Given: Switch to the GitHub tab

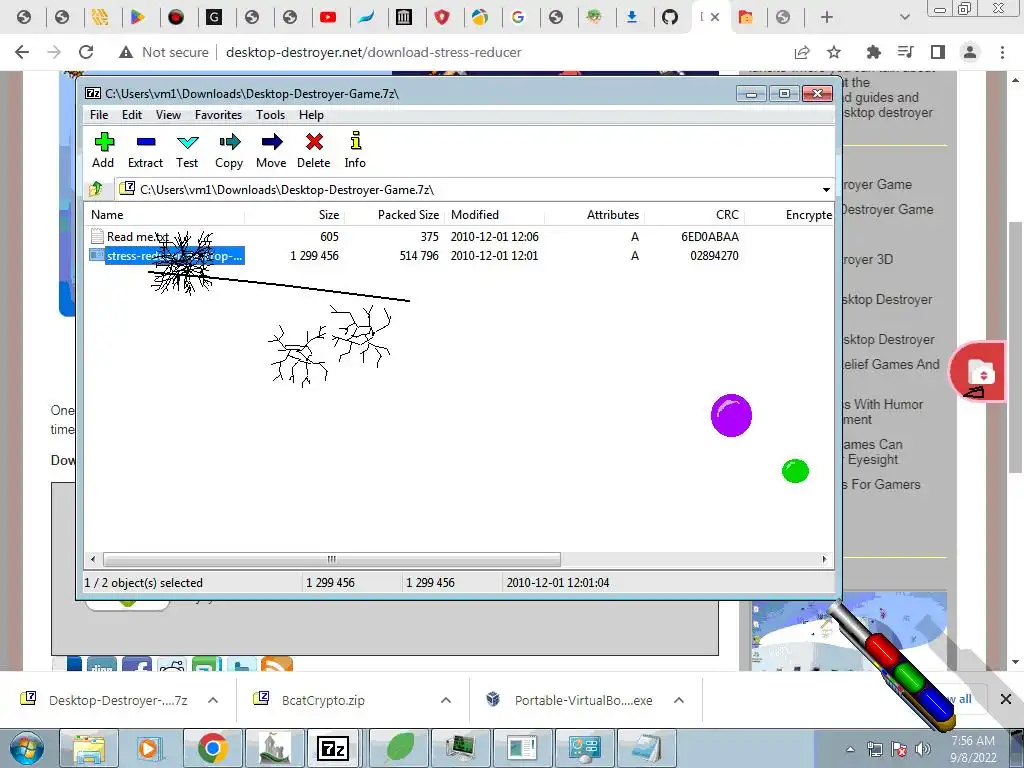Looking at the screenshot, I should pos(669,18).
